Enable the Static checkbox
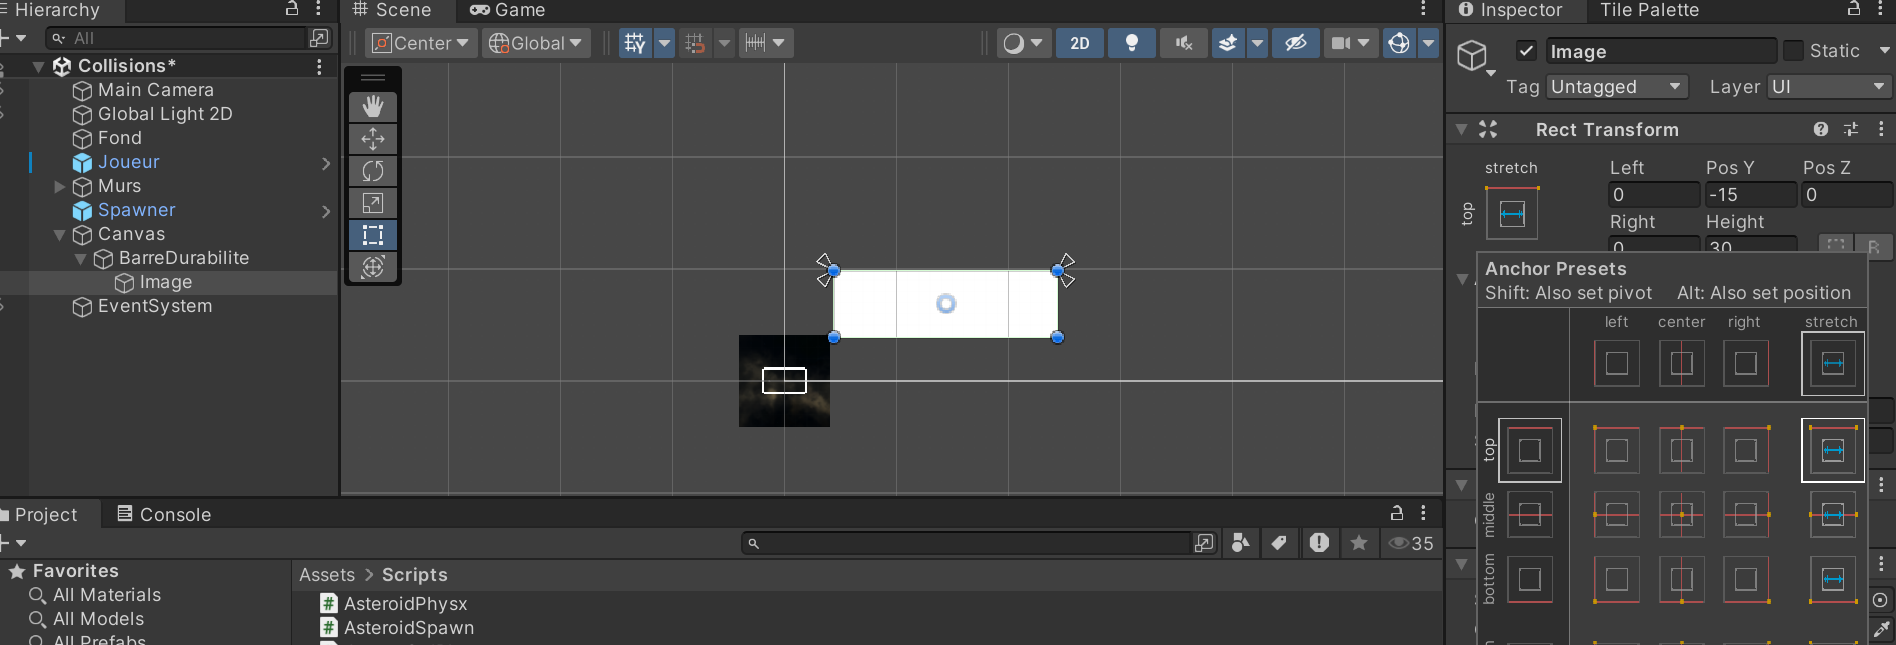The image size is (1896, 645). 1793,51
